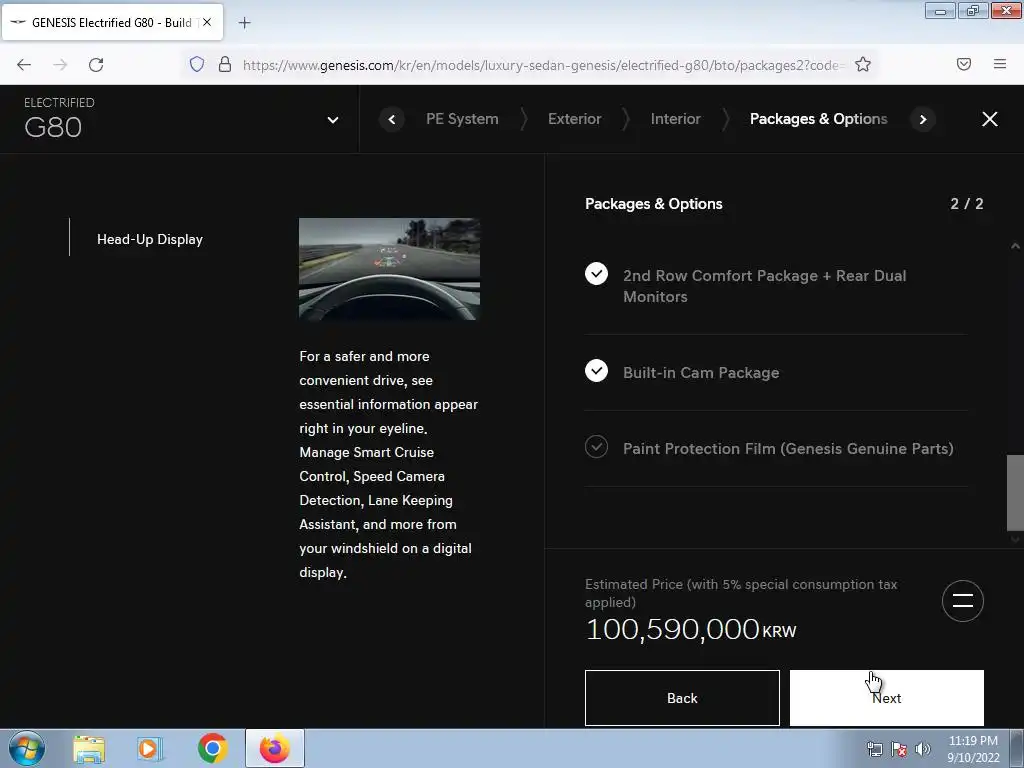
Task: Click the 2 / 2 page indicator
Action: click(967, 204)
